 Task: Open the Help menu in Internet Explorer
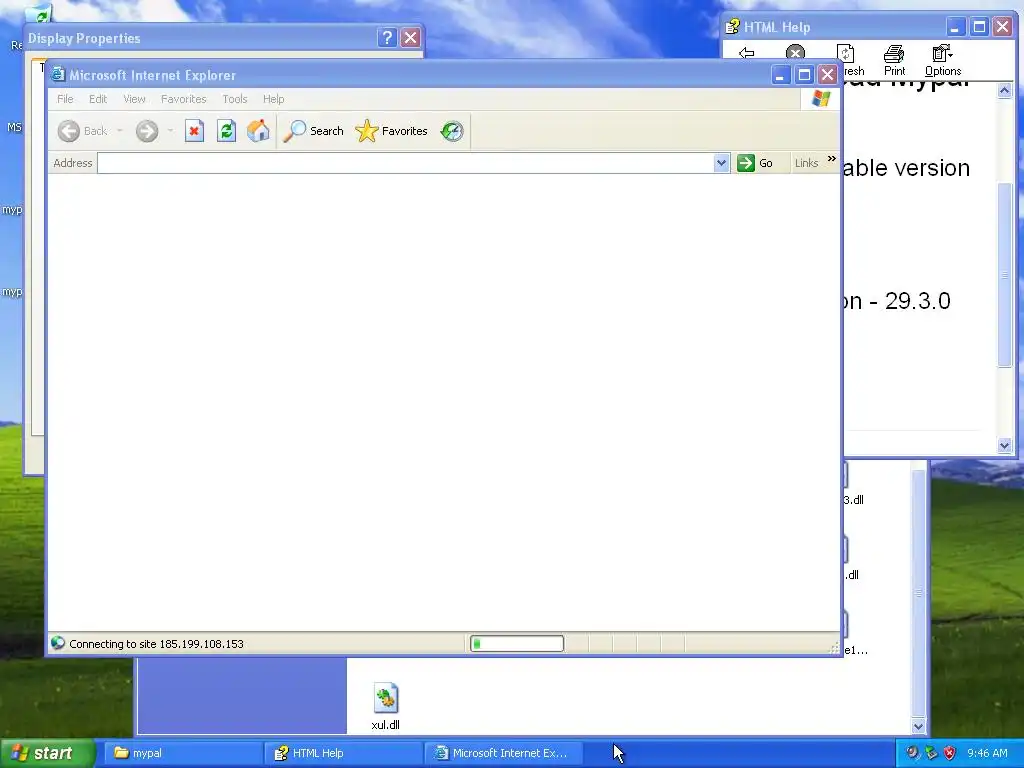pyautogui.click(x=274, y=99)
